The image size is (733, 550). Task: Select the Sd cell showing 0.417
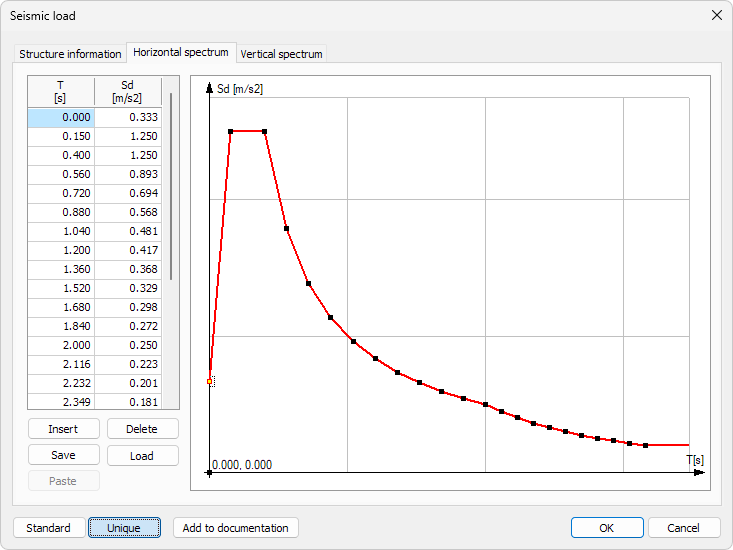pyautogui.click(x=128, y=250)
